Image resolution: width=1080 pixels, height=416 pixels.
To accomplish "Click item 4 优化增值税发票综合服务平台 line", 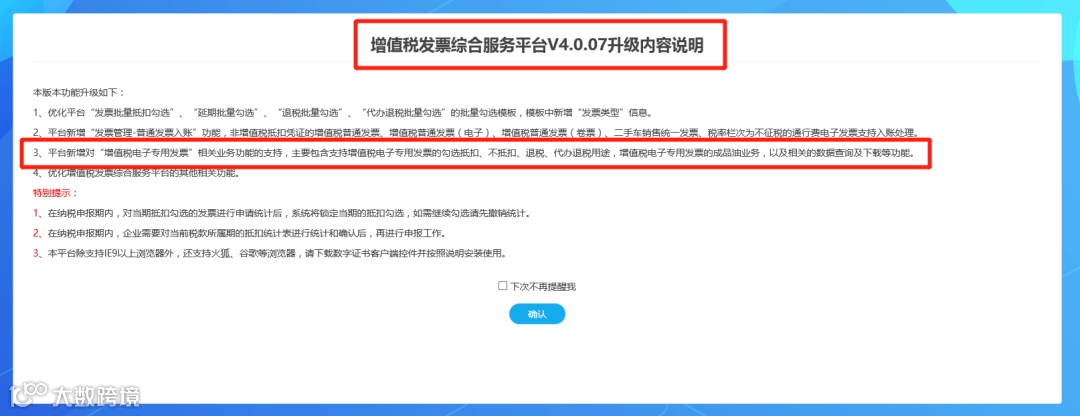I will tap(136, 173).
